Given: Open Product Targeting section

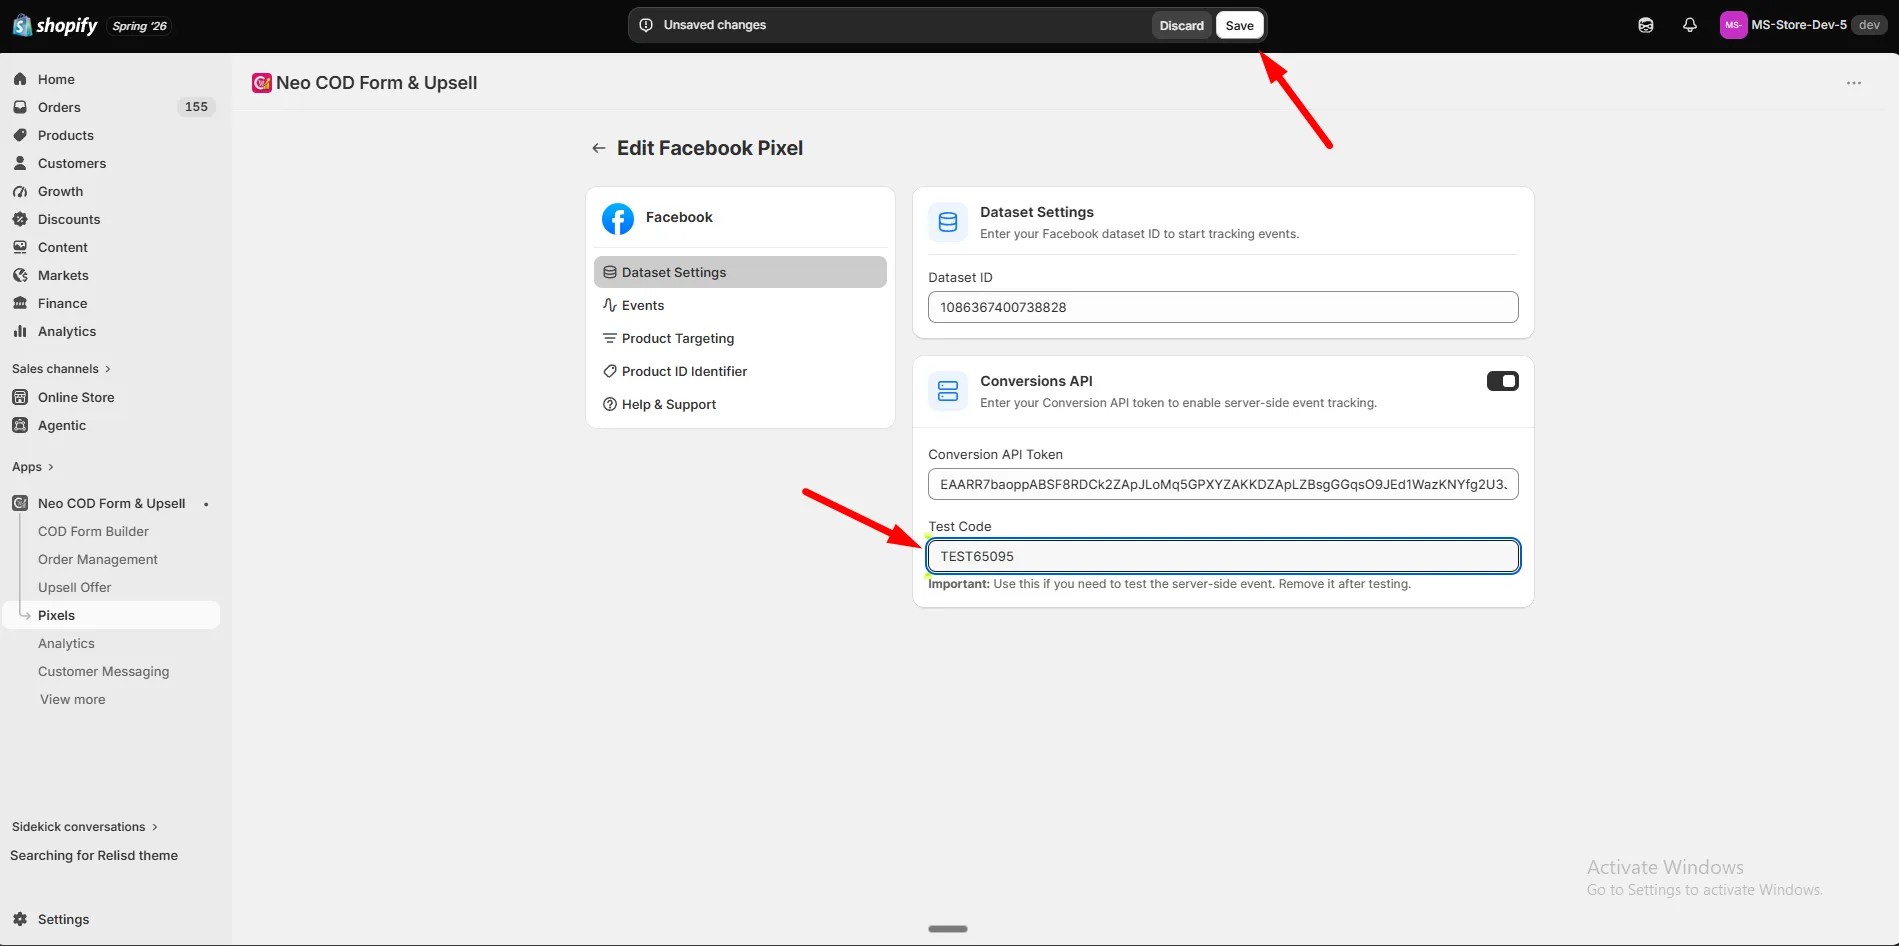Looking at the screenshot, I should point(740,338).
